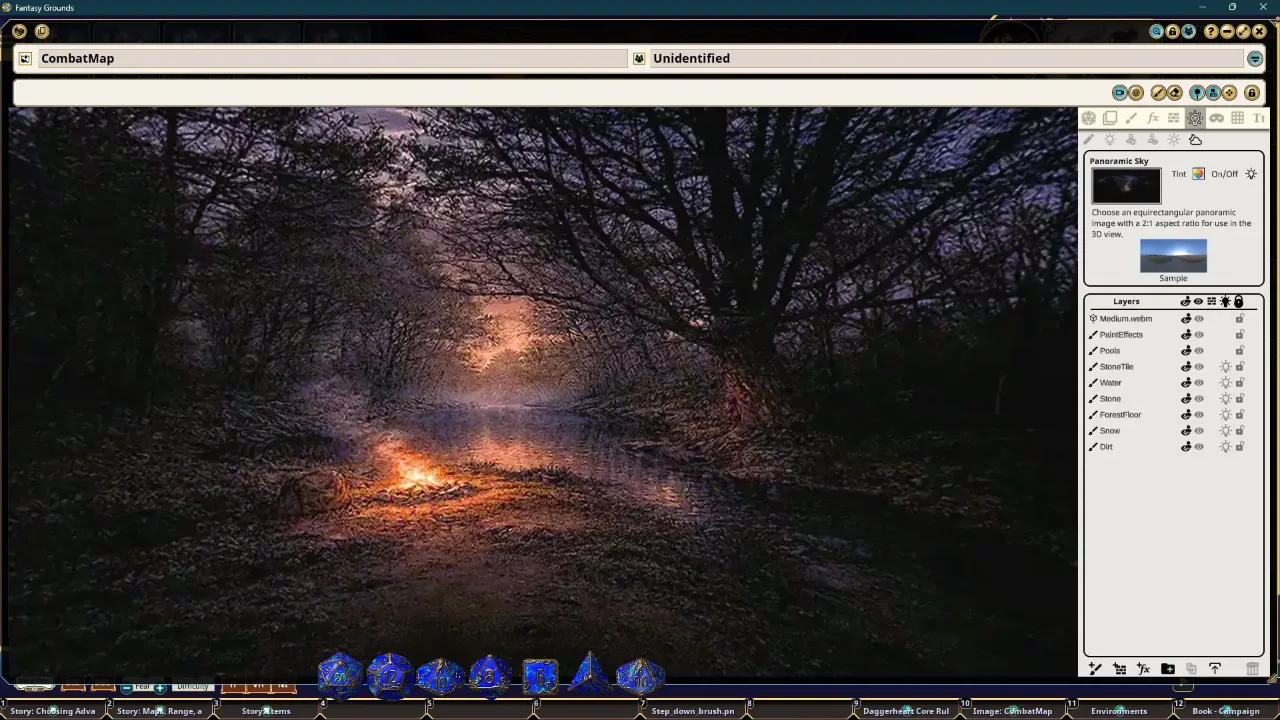Choose the Sample panoramic sky image
Viewport: 1280px width, 720px height.
[x=1173, y=256]
